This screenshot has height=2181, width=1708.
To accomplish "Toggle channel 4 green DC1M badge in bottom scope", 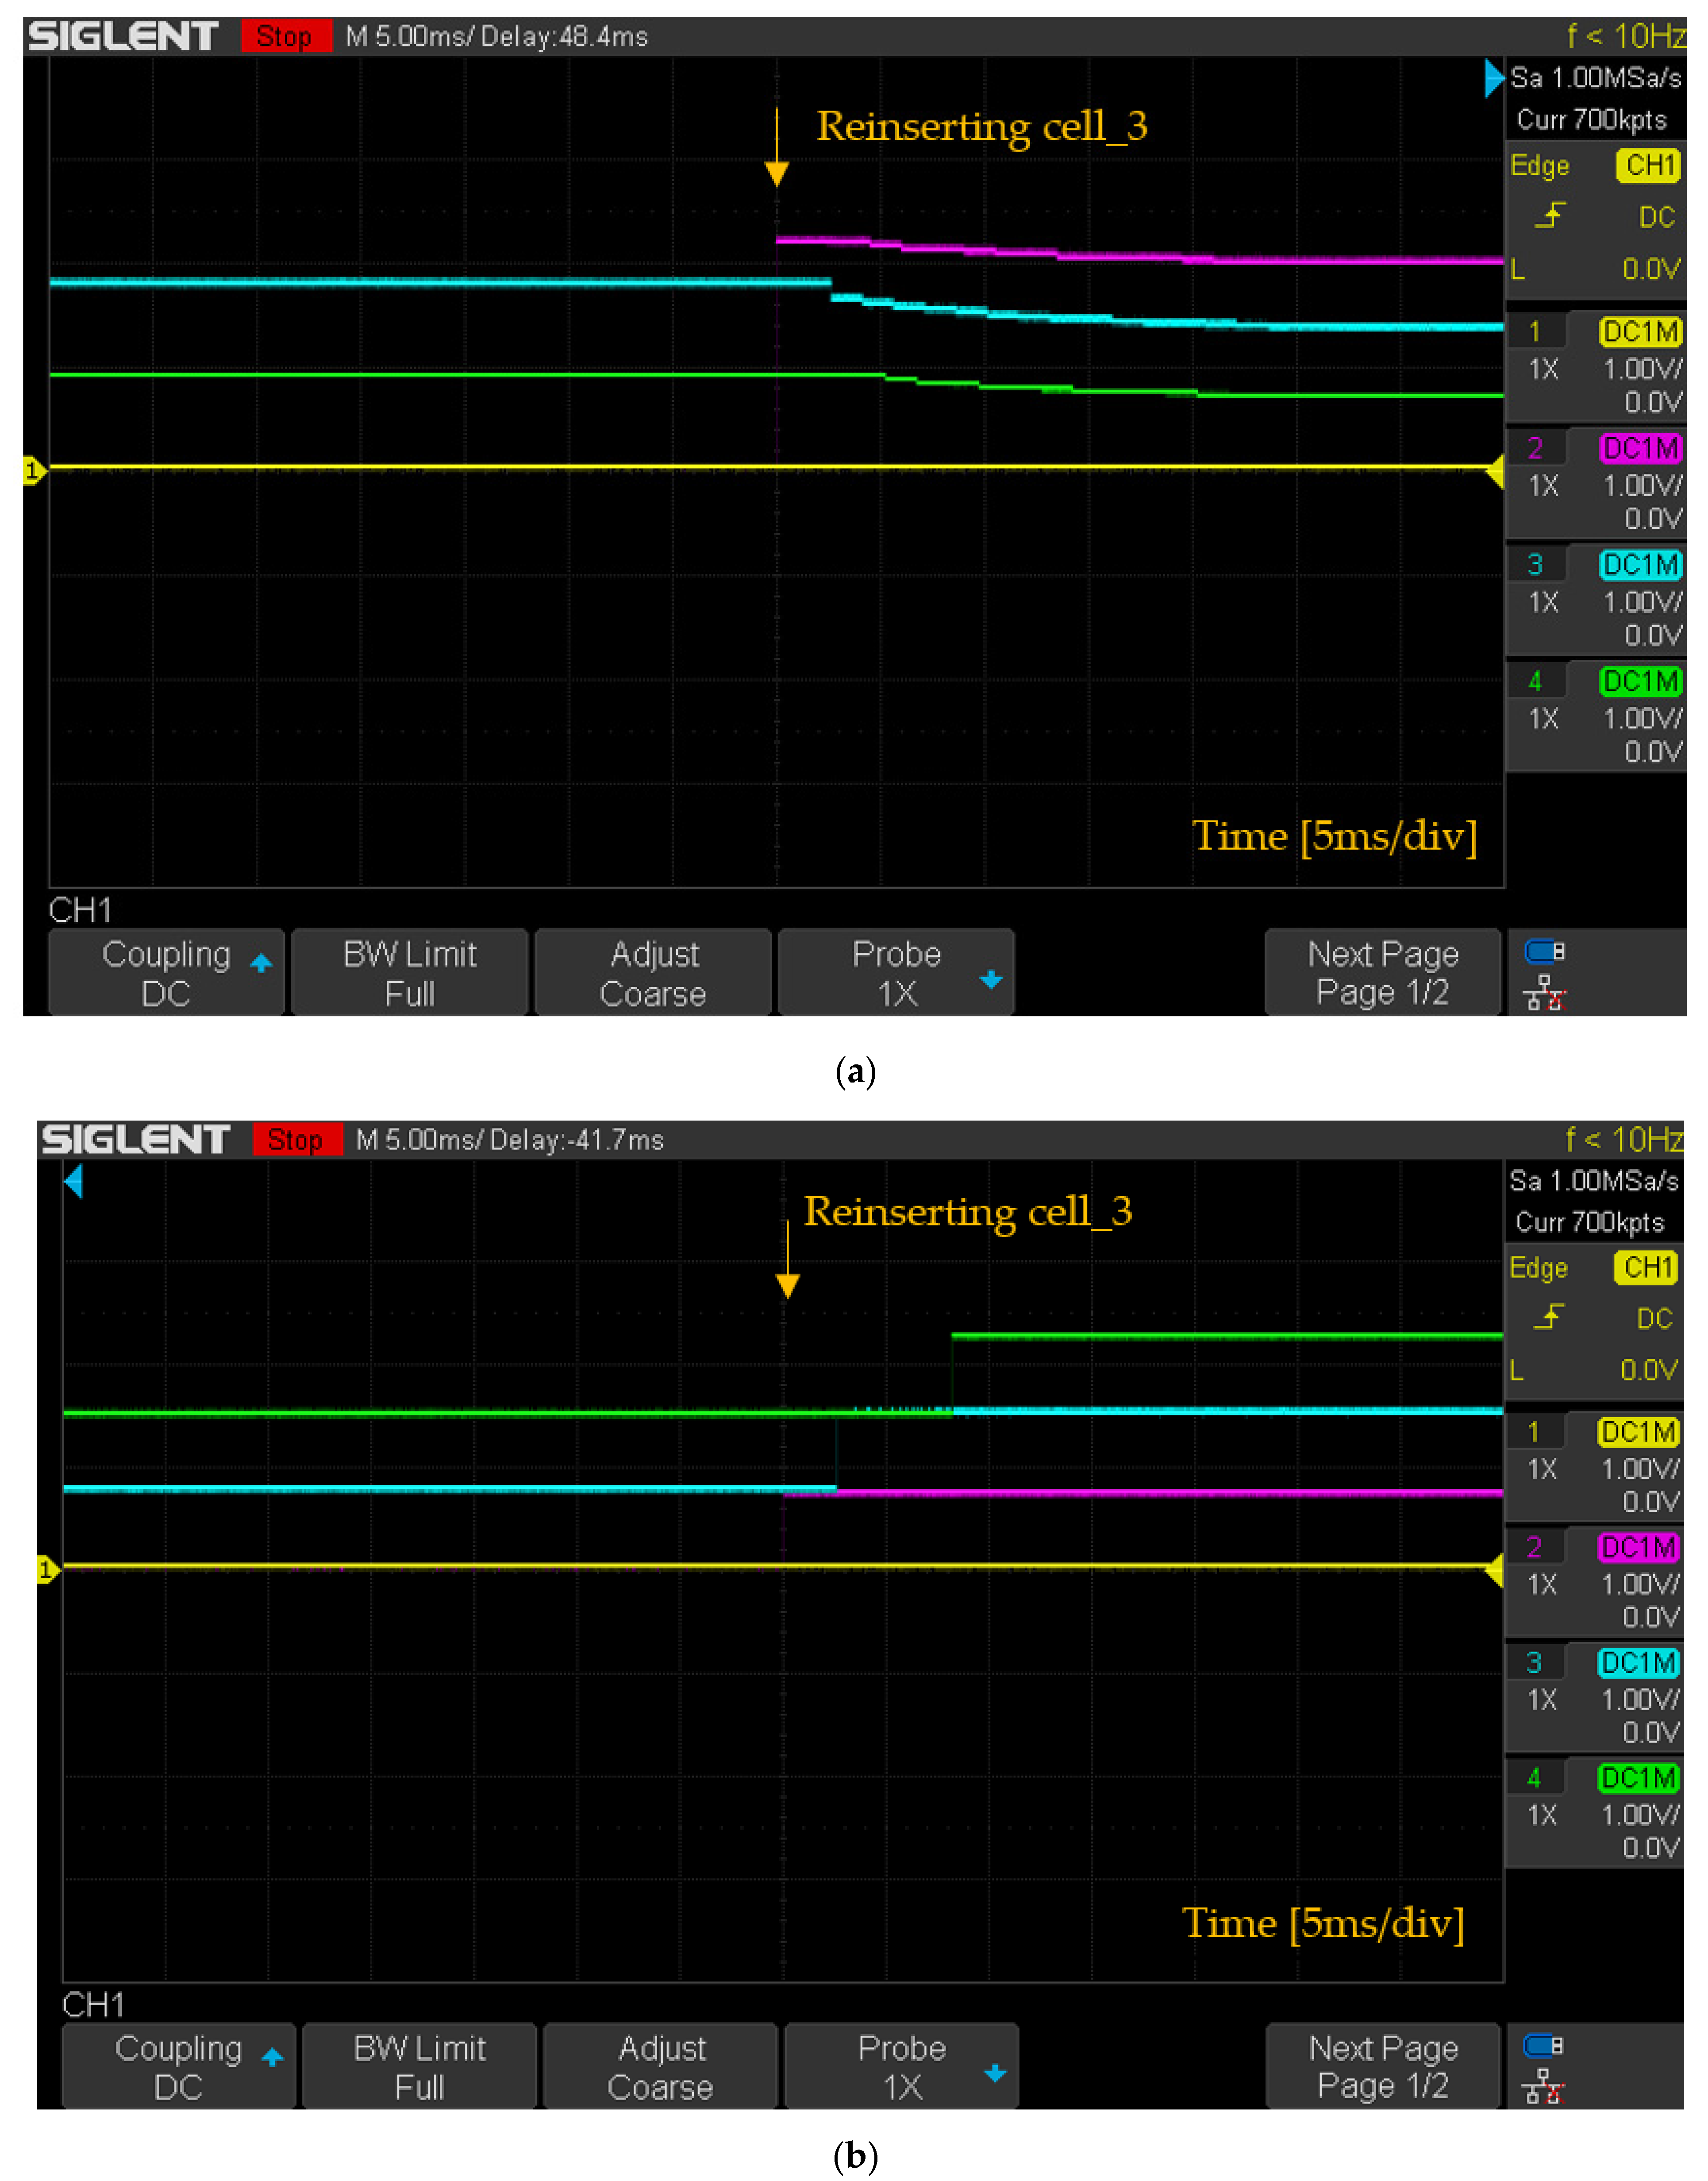I will [1638, 1778].
